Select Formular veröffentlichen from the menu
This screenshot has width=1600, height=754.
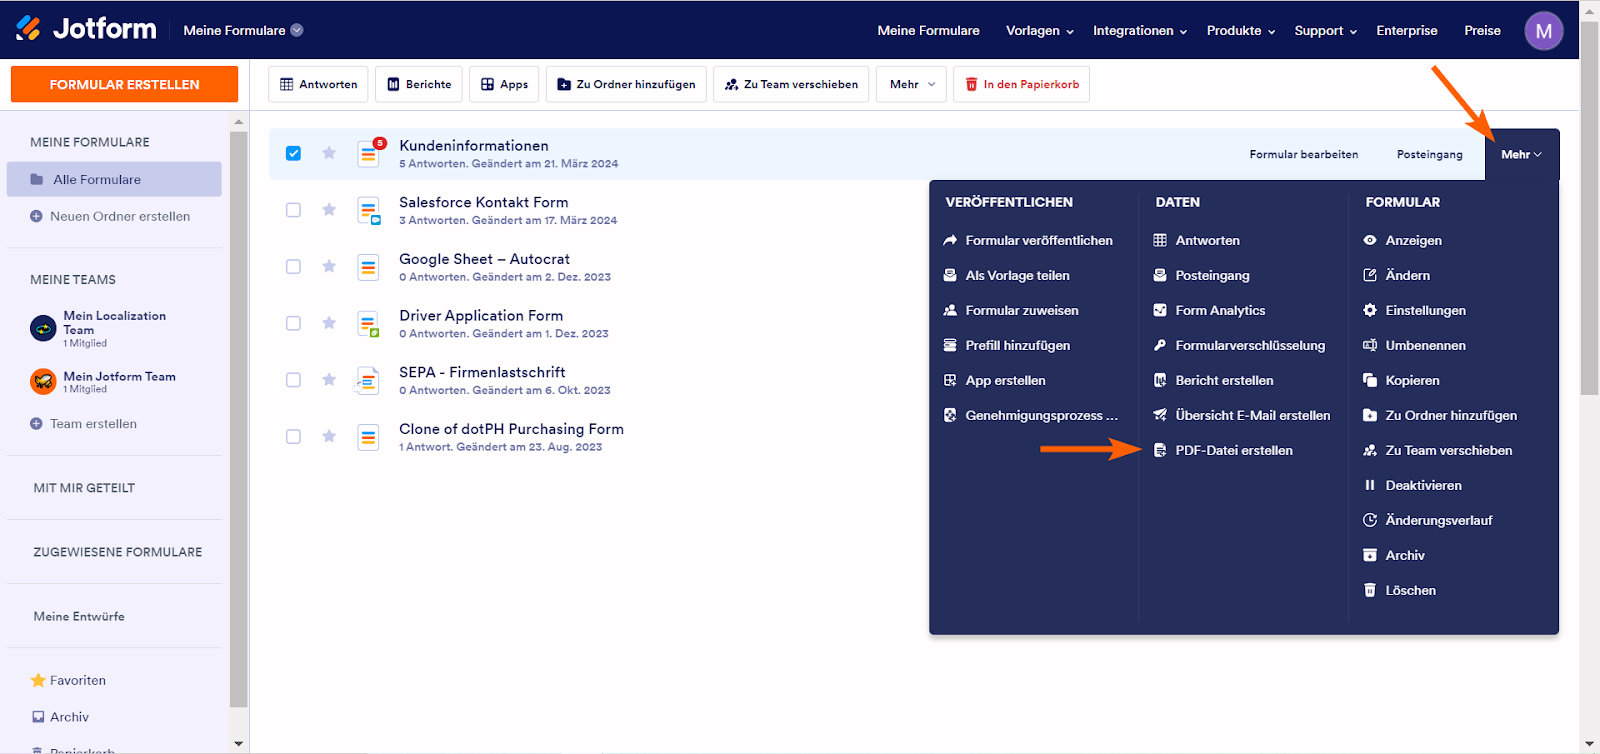tap(1028, 241)
